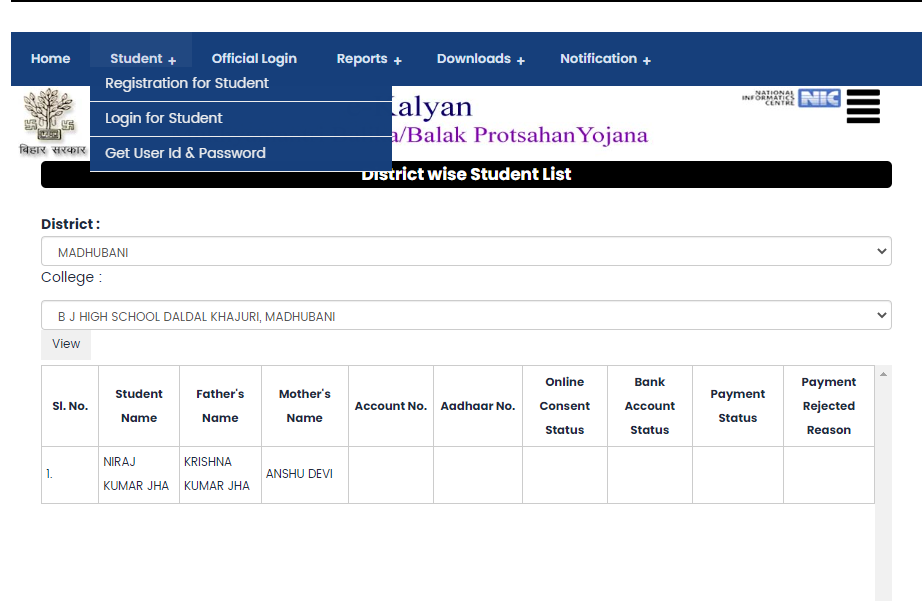Viewport: 923px width, 601px height.
Task: Expand the Downloads menu
Action: pos(480,59)
